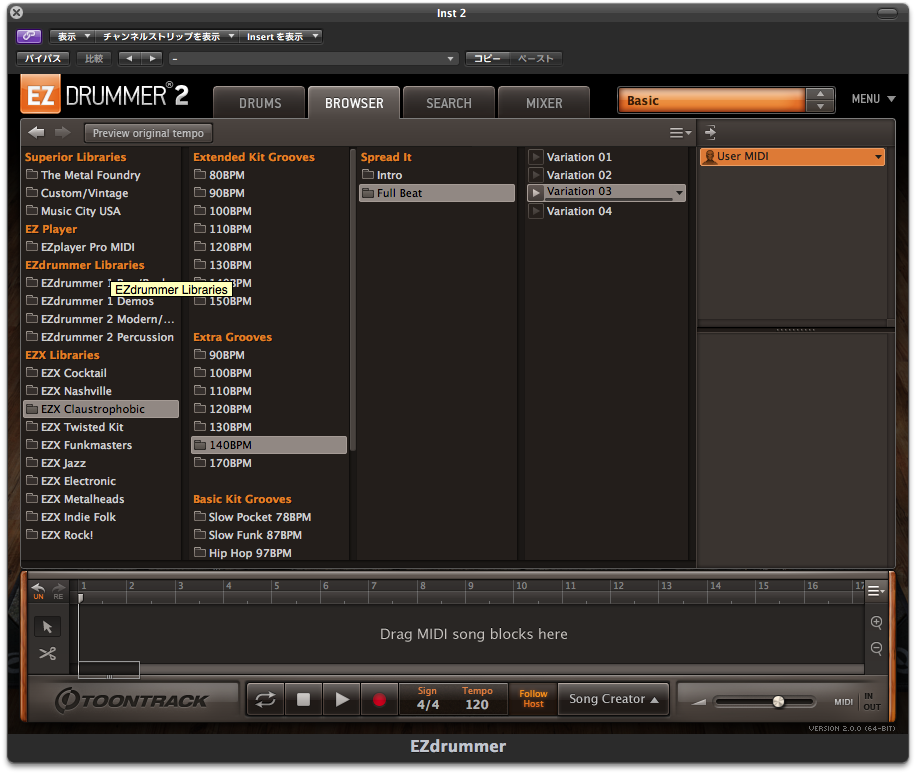Play the Variation 03 preview

(x=535, y=193)
